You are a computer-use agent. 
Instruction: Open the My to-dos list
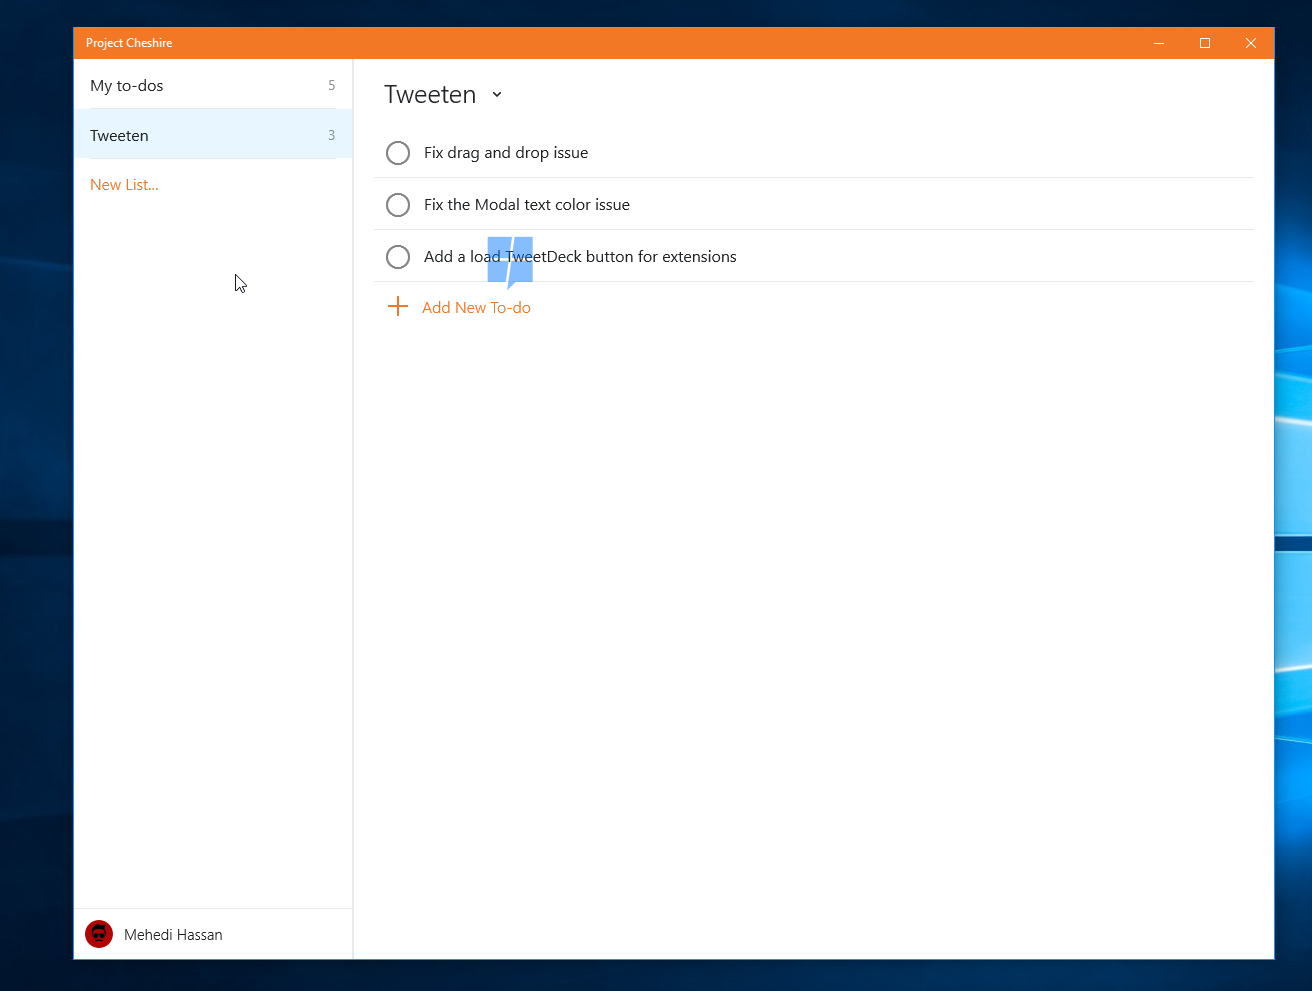pos(213,85)
